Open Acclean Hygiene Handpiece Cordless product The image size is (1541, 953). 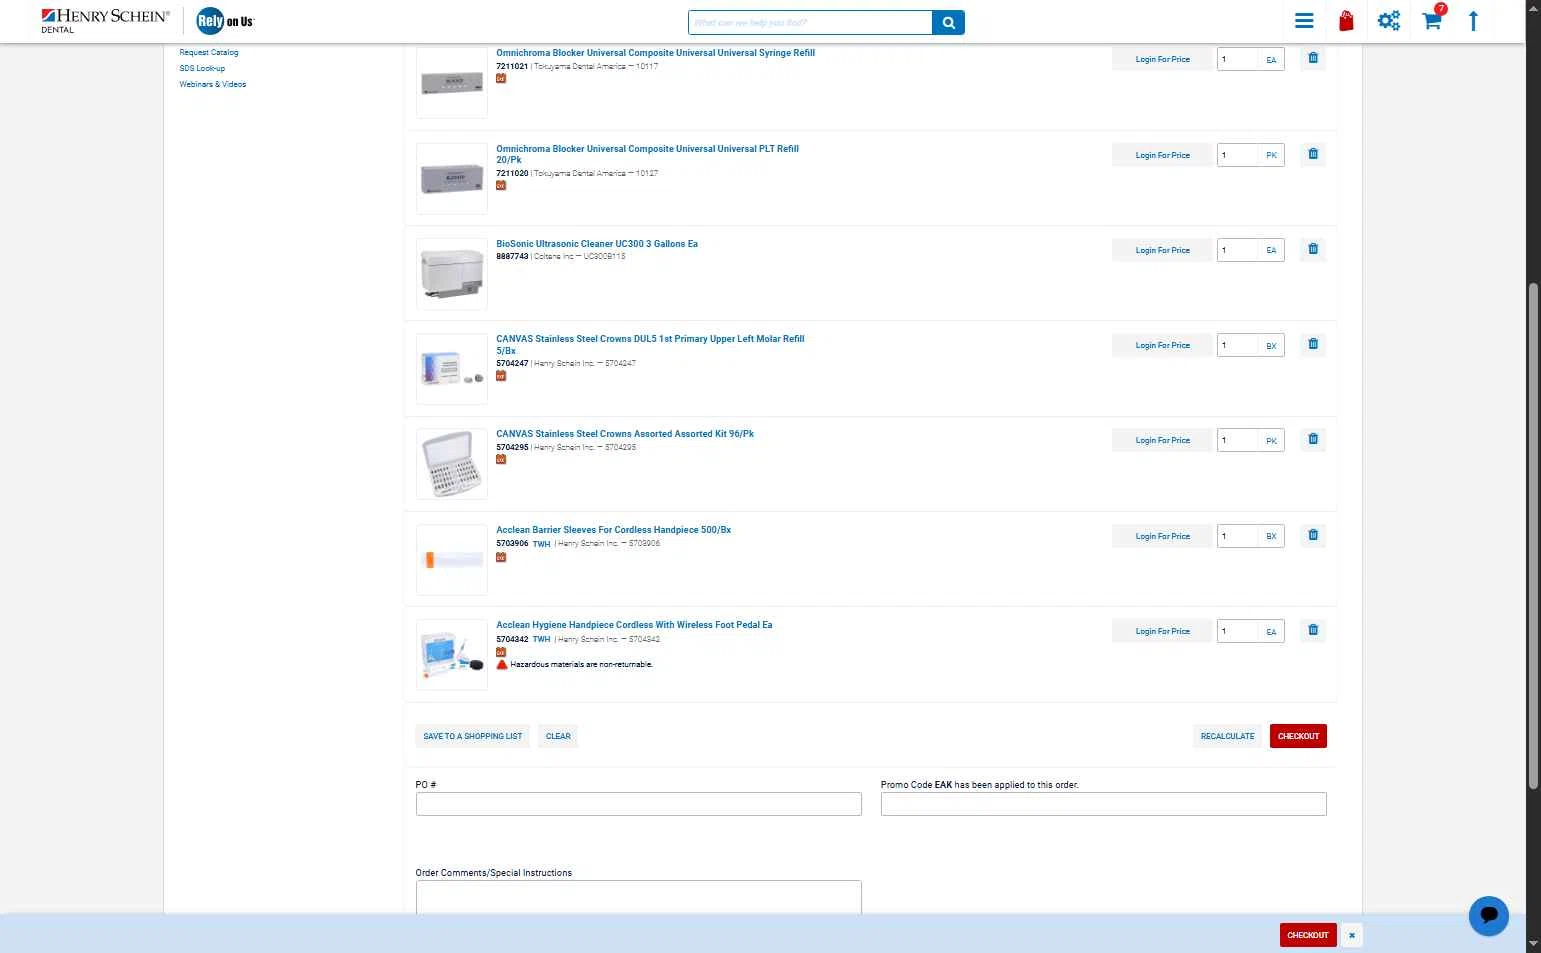(634, 625)
